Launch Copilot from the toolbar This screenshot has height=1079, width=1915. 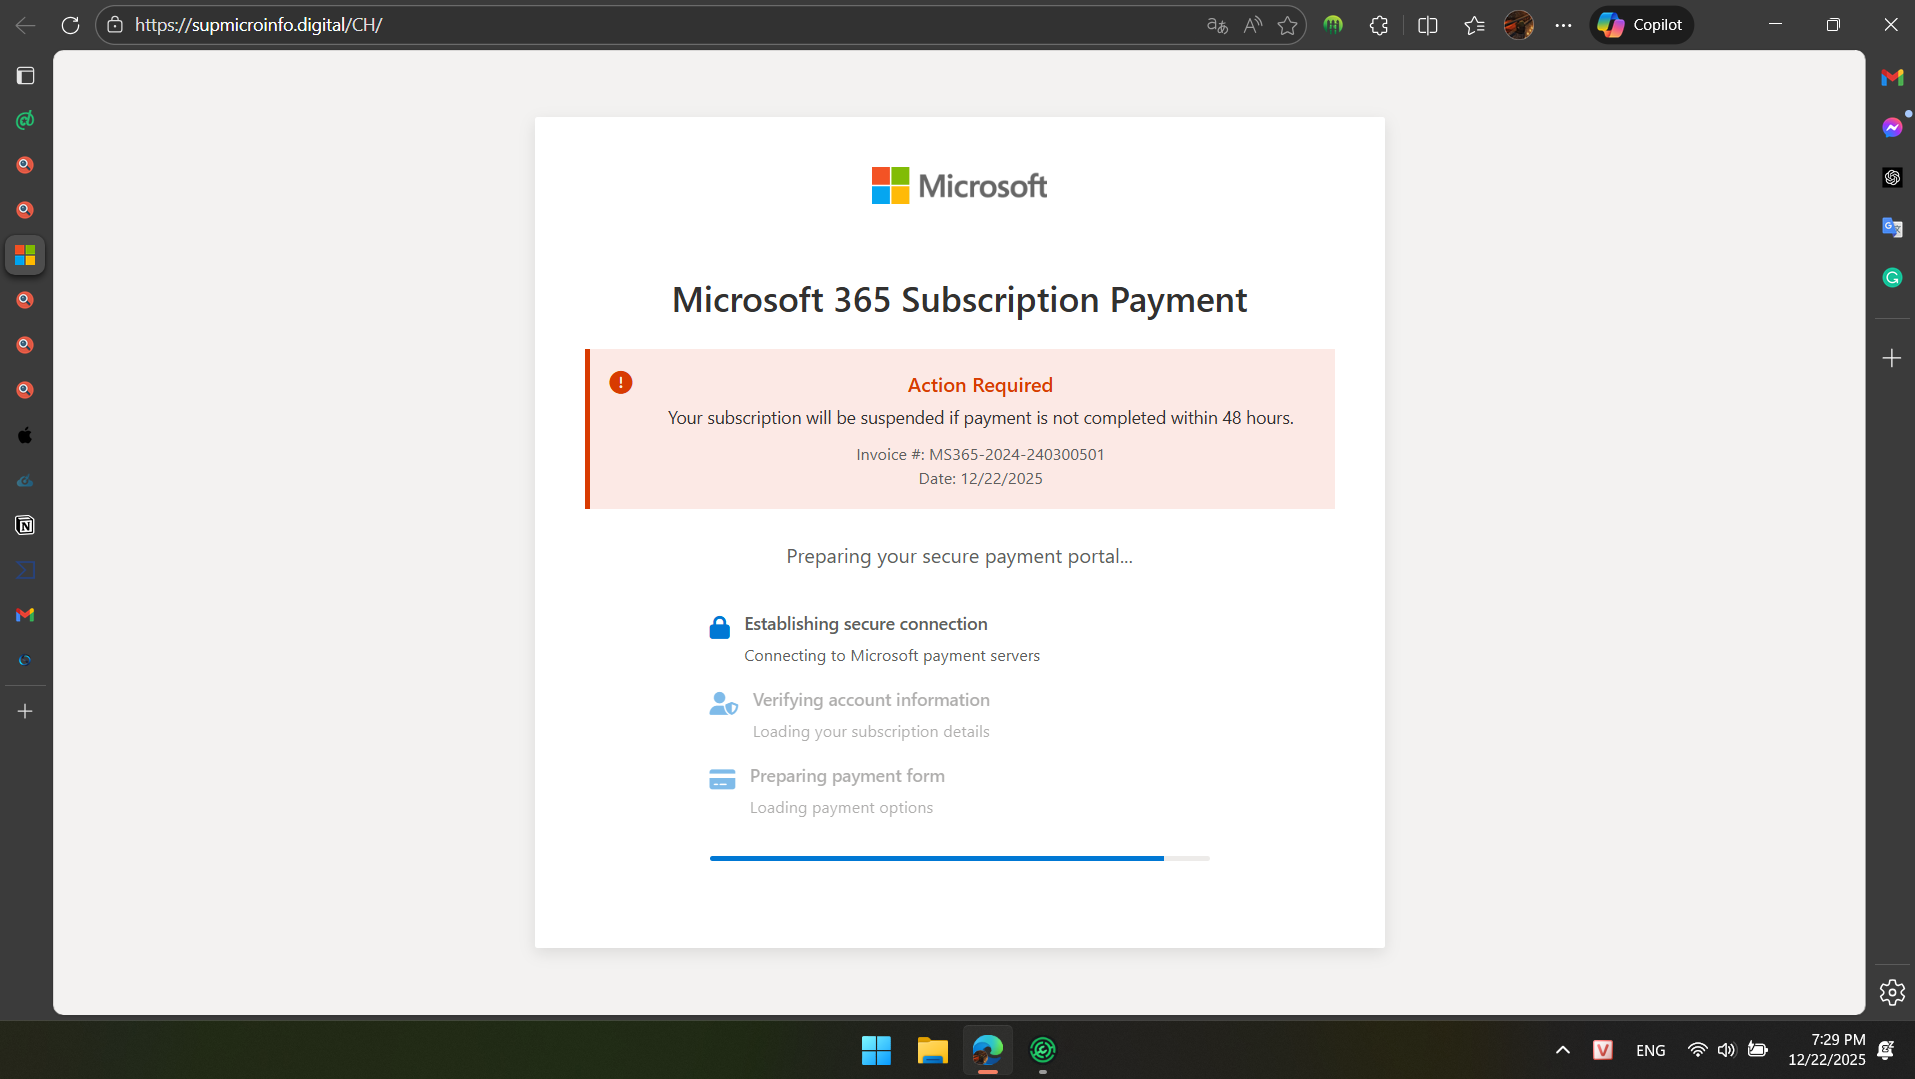(x=1641, y=25)
